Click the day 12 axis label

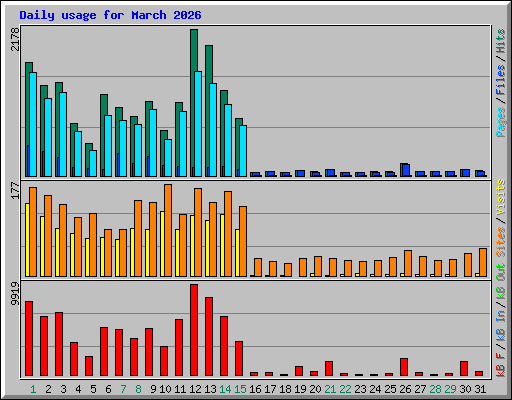195,389
